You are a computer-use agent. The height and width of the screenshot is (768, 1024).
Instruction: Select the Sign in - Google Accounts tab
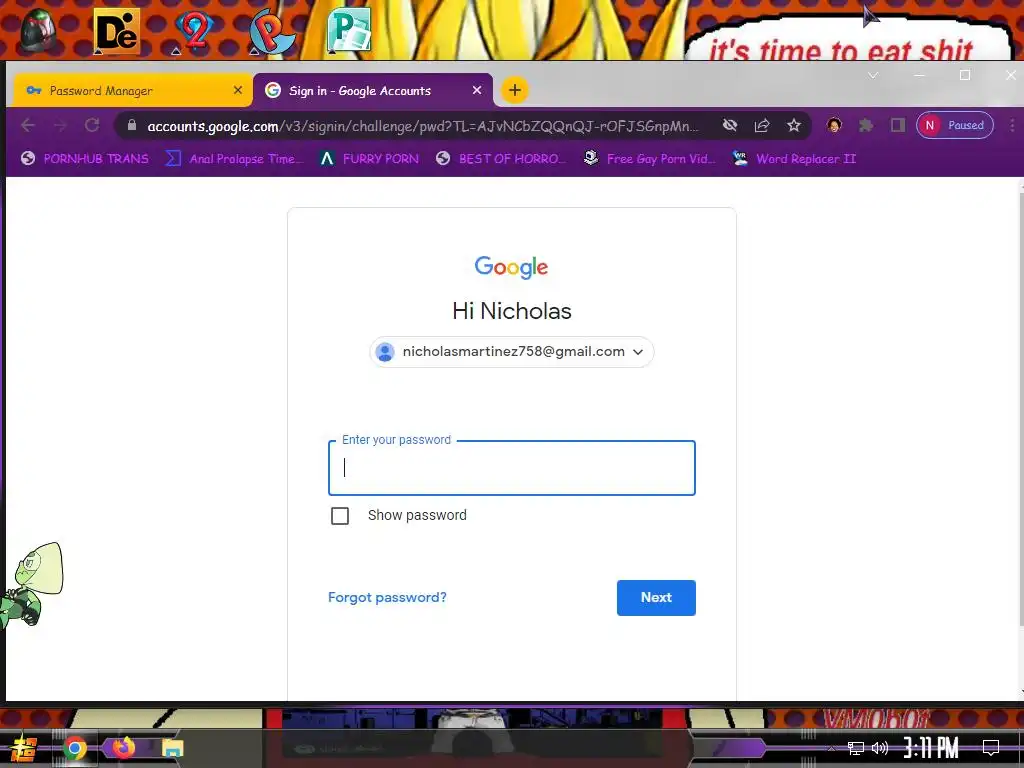372,90
